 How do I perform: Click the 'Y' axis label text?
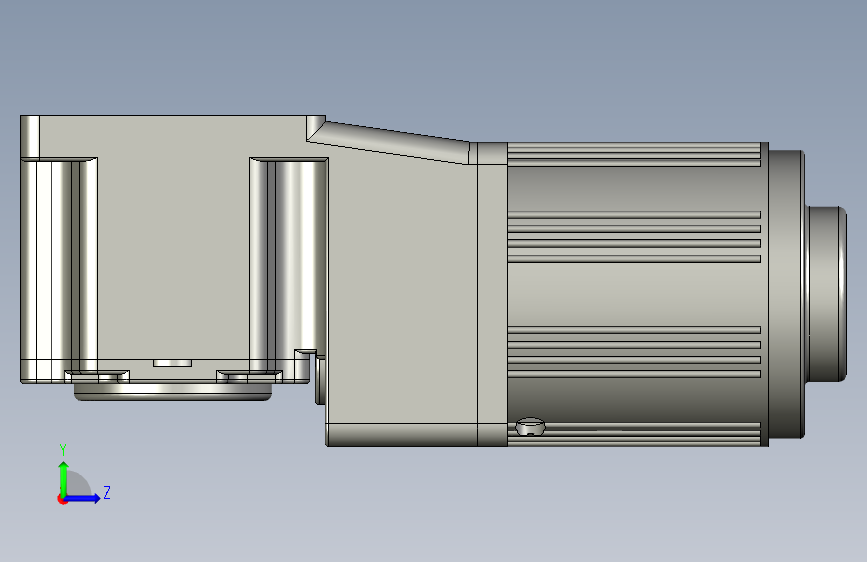(x=63, y=449)
